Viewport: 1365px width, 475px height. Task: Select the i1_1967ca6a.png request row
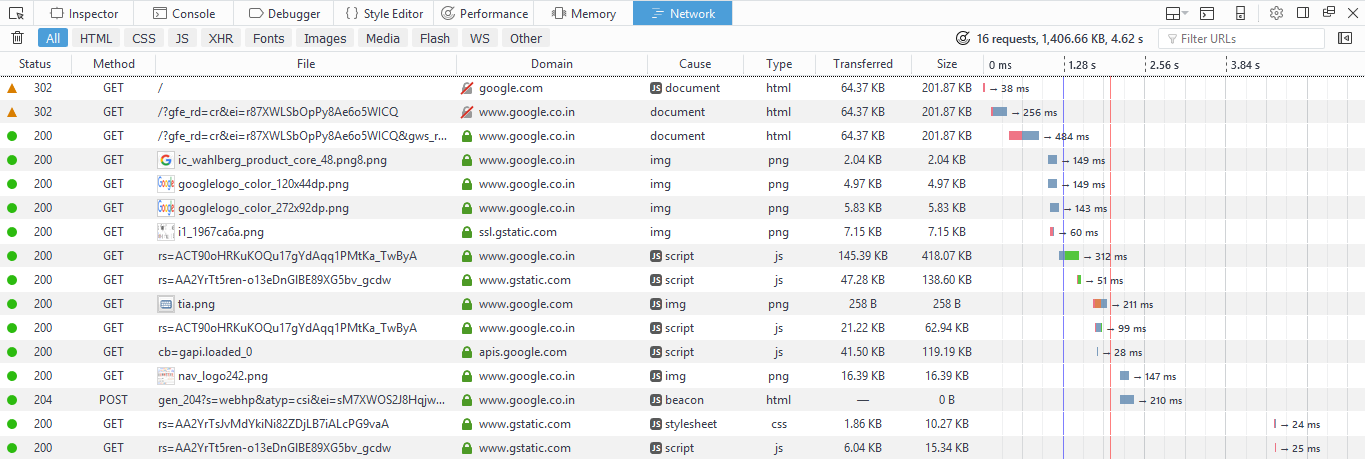tap(682, 232)
